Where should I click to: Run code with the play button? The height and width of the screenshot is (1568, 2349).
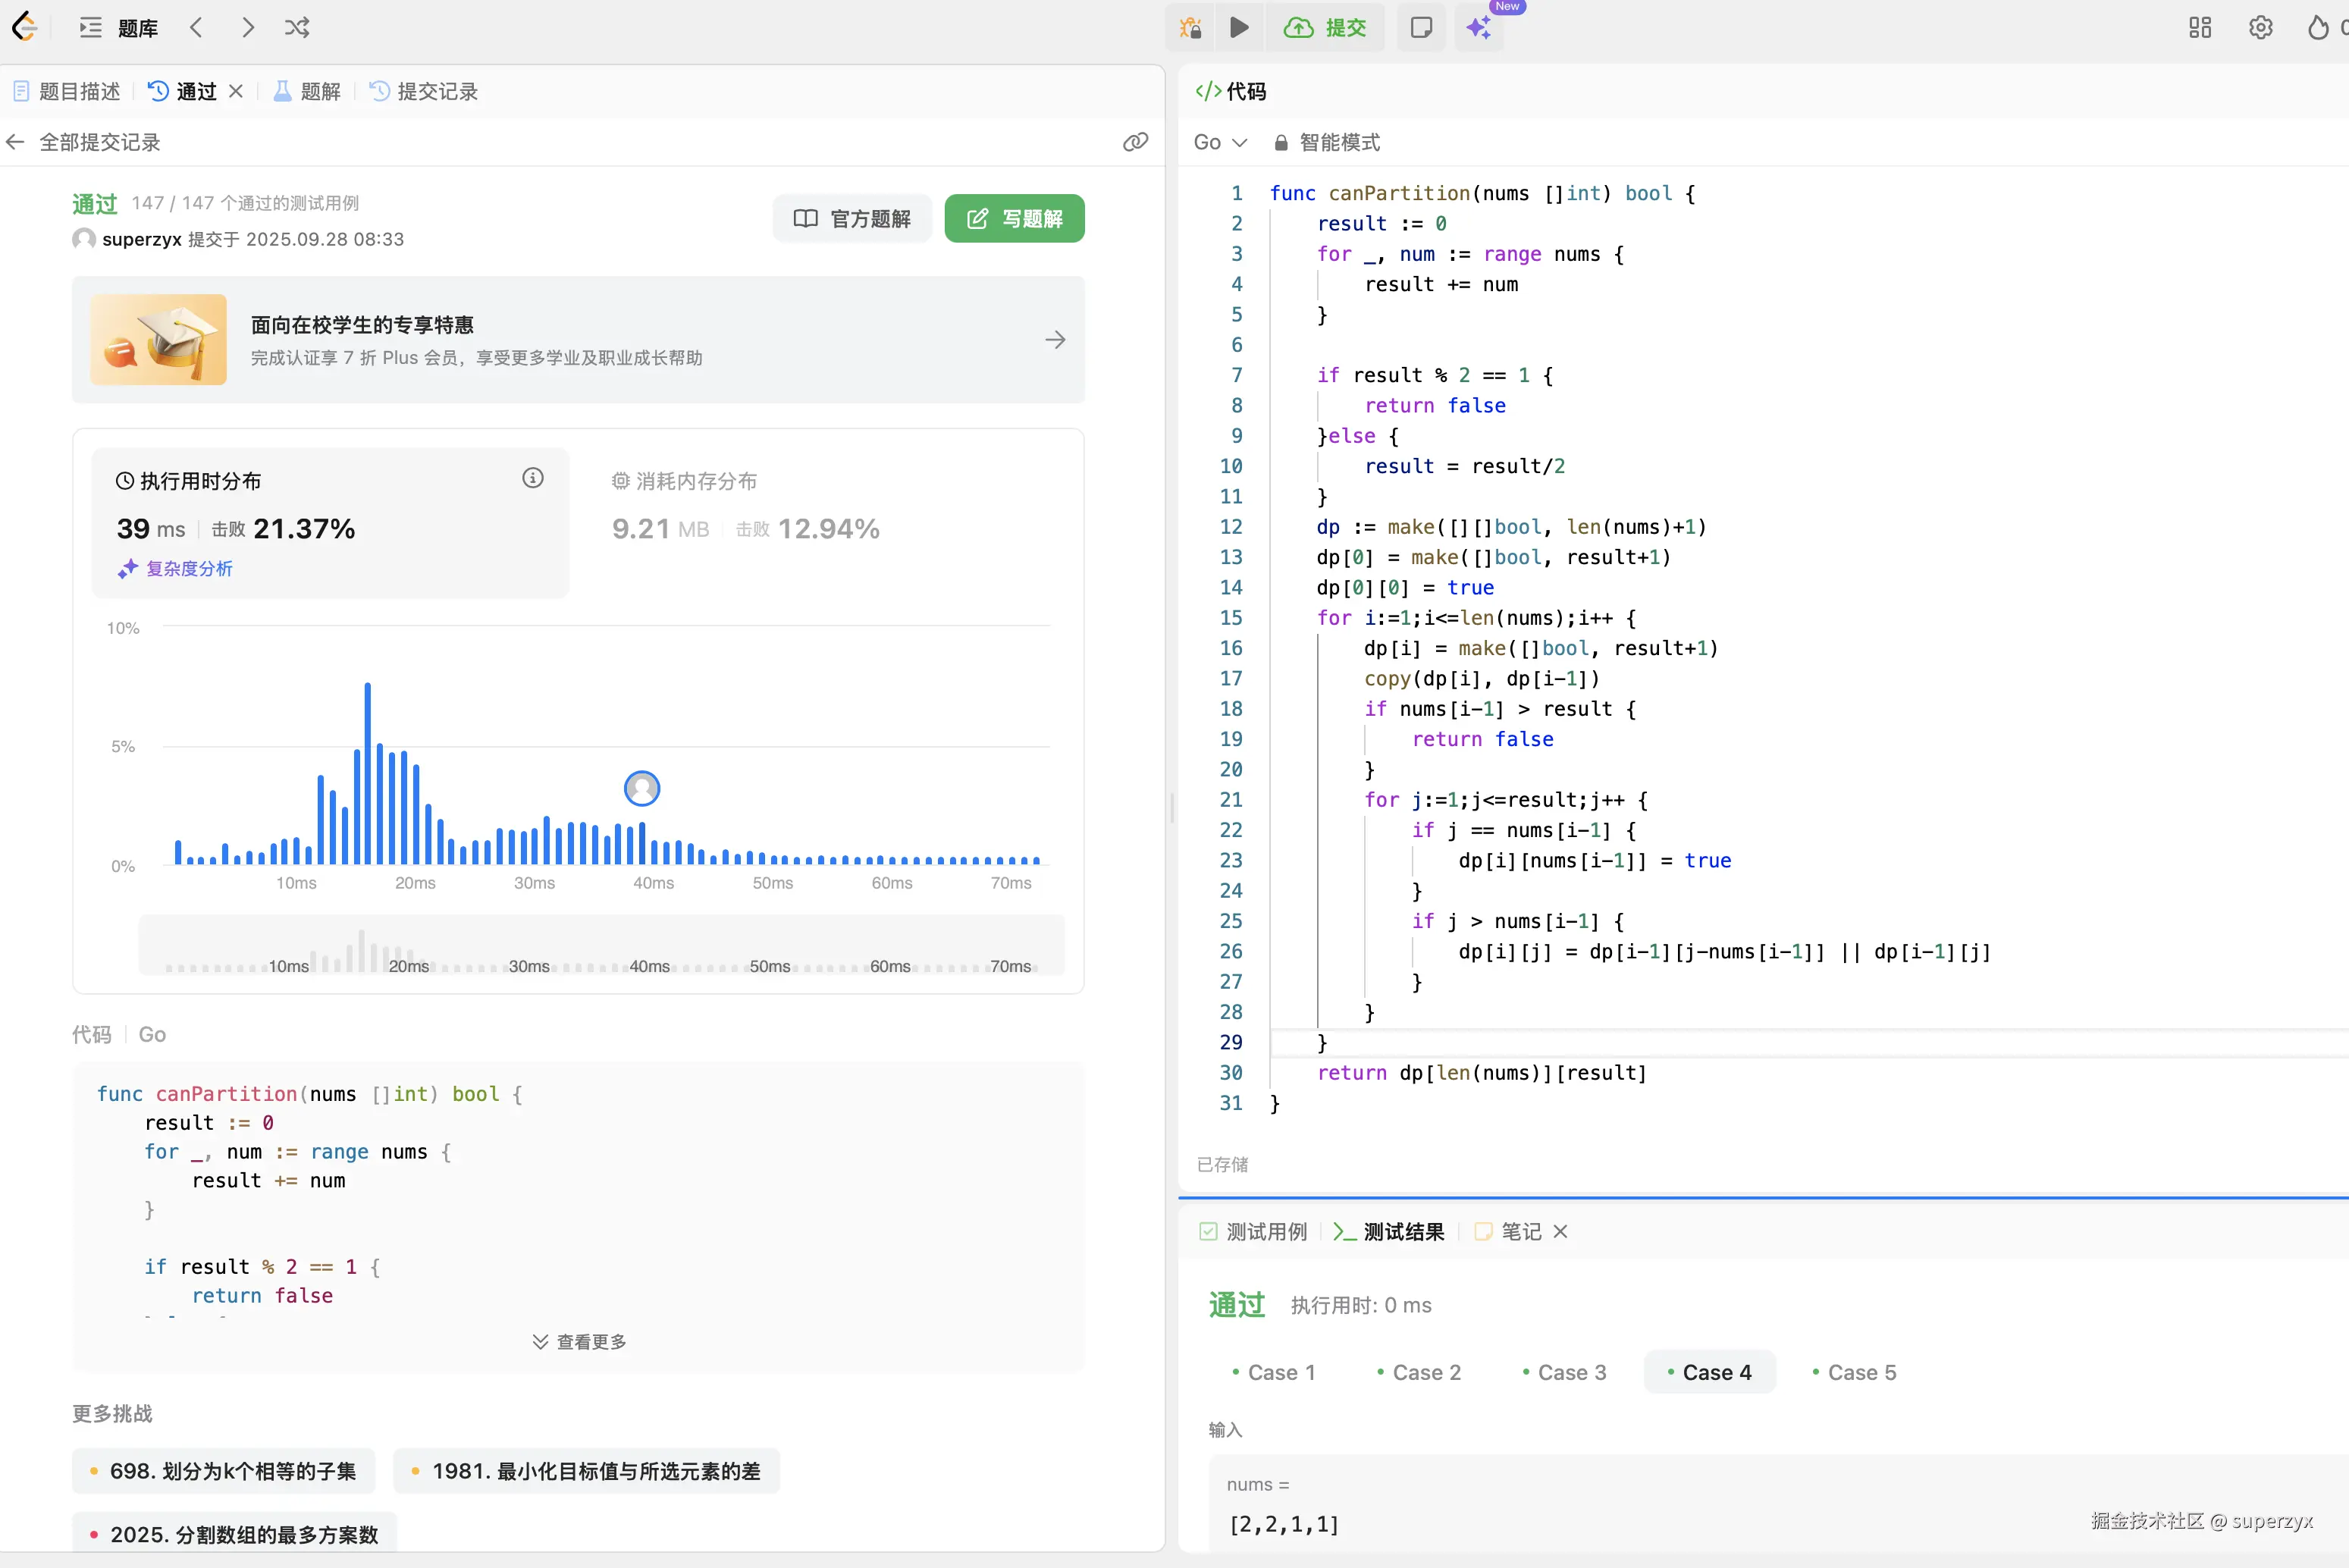(x=1239, y=28)
